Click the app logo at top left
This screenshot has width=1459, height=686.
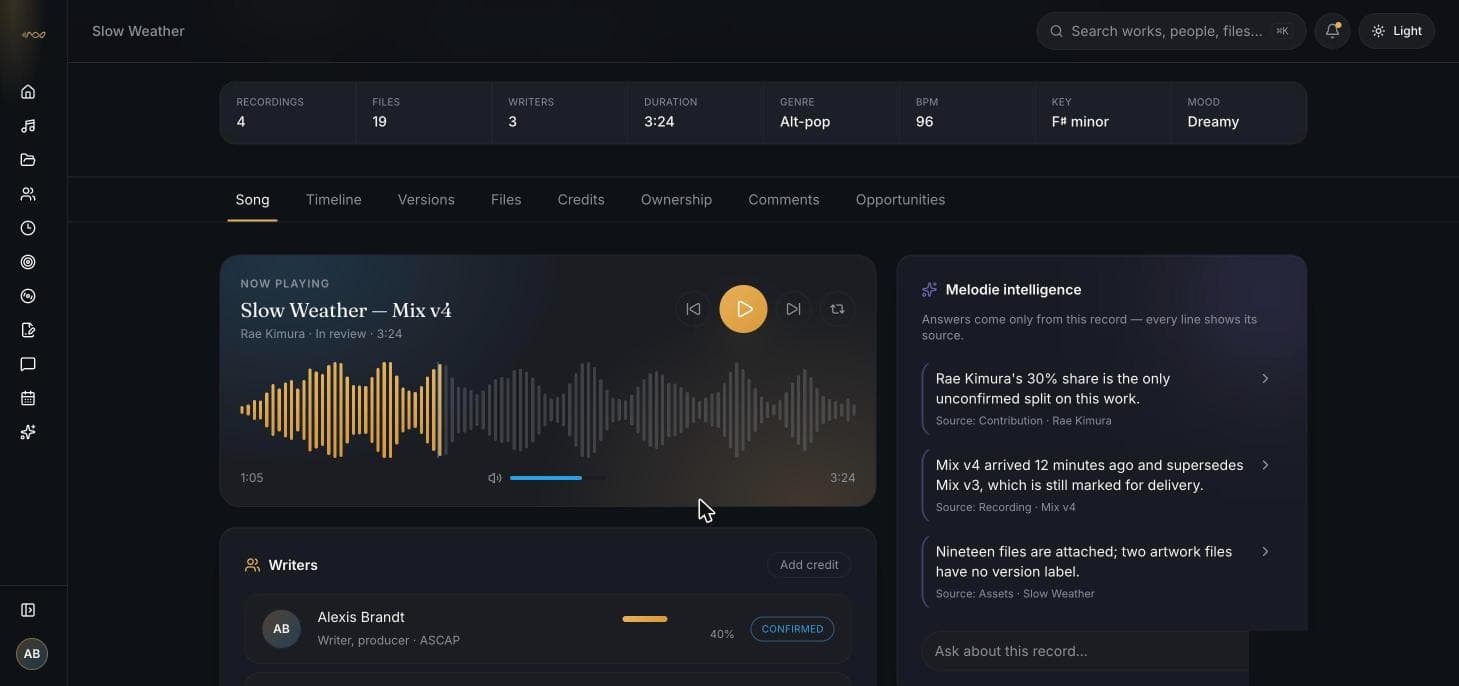tap(34, 35)
